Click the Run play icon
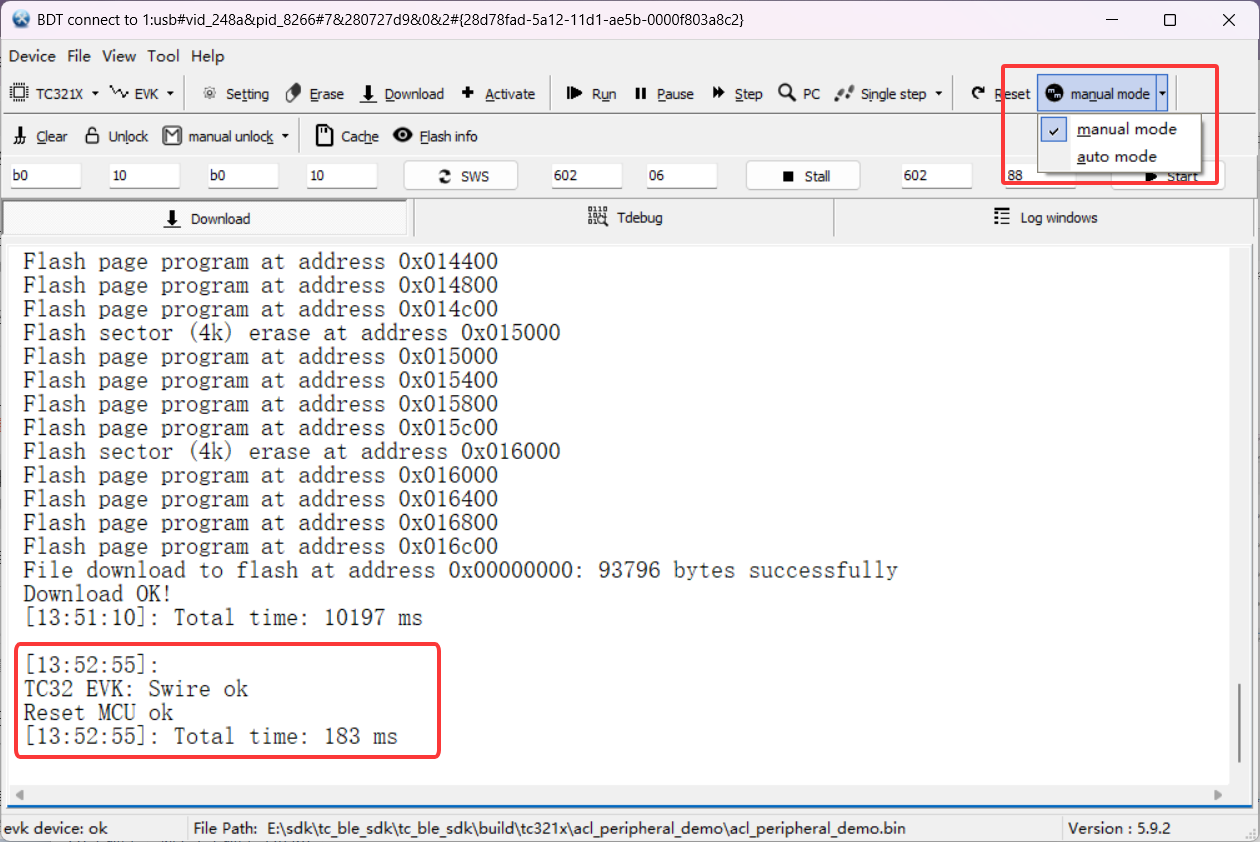Viewport: 1260px width, 842px height. (574, 93)
